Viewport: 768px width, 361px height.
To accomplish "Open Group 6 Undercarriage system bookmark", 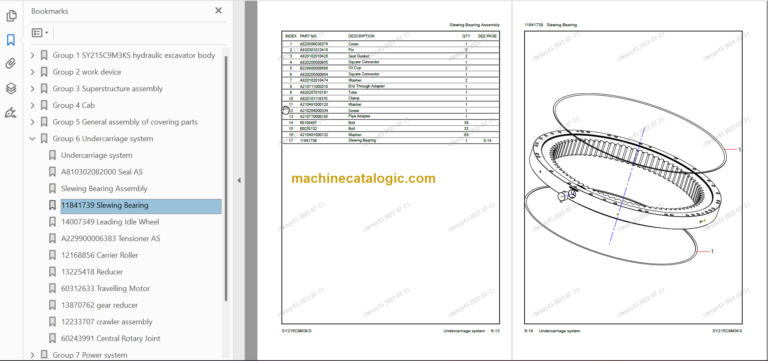I will (x=103, y=139).
